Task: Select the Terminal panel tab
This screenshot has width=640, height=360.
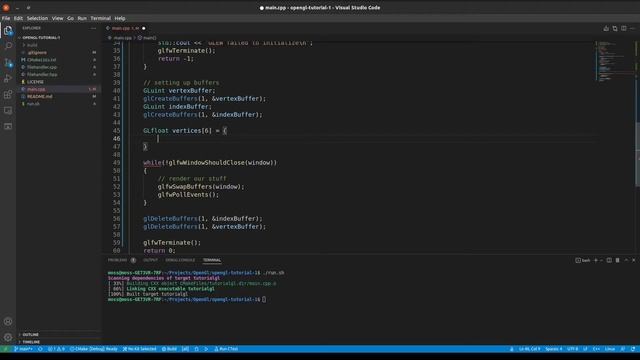Action: [212, 260]
